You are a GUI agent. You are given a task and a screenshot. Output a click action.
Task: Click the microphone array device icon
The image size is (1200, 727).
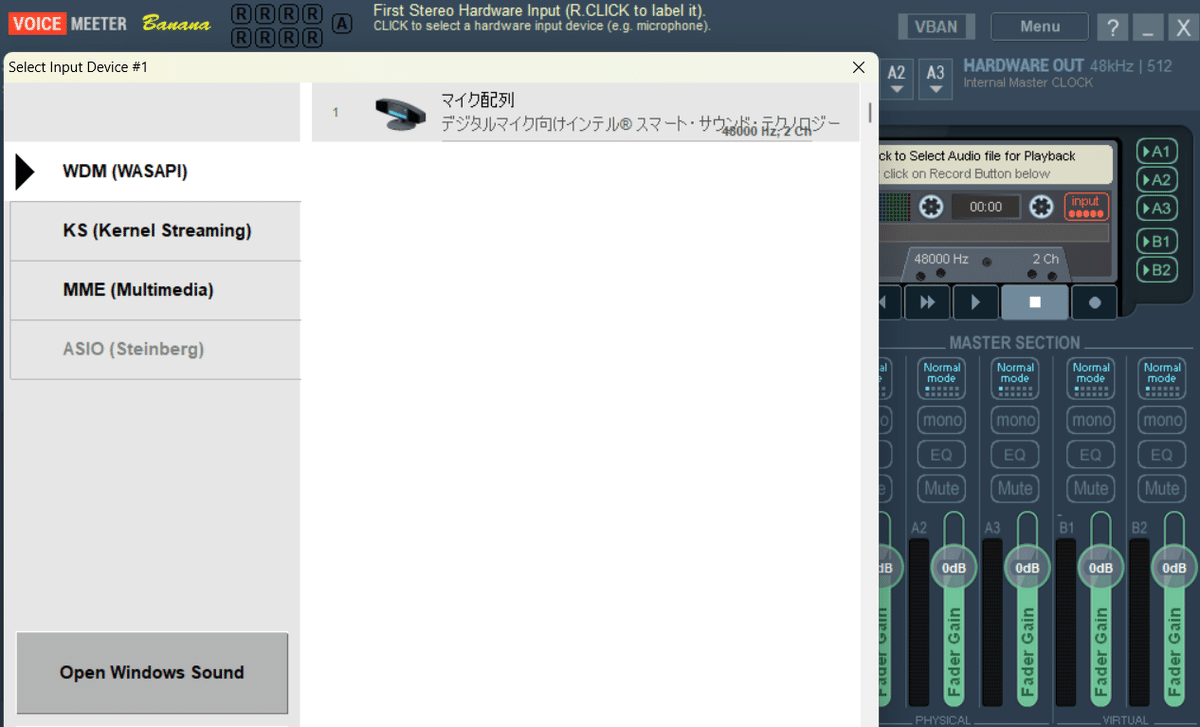[x=400, y=113]
